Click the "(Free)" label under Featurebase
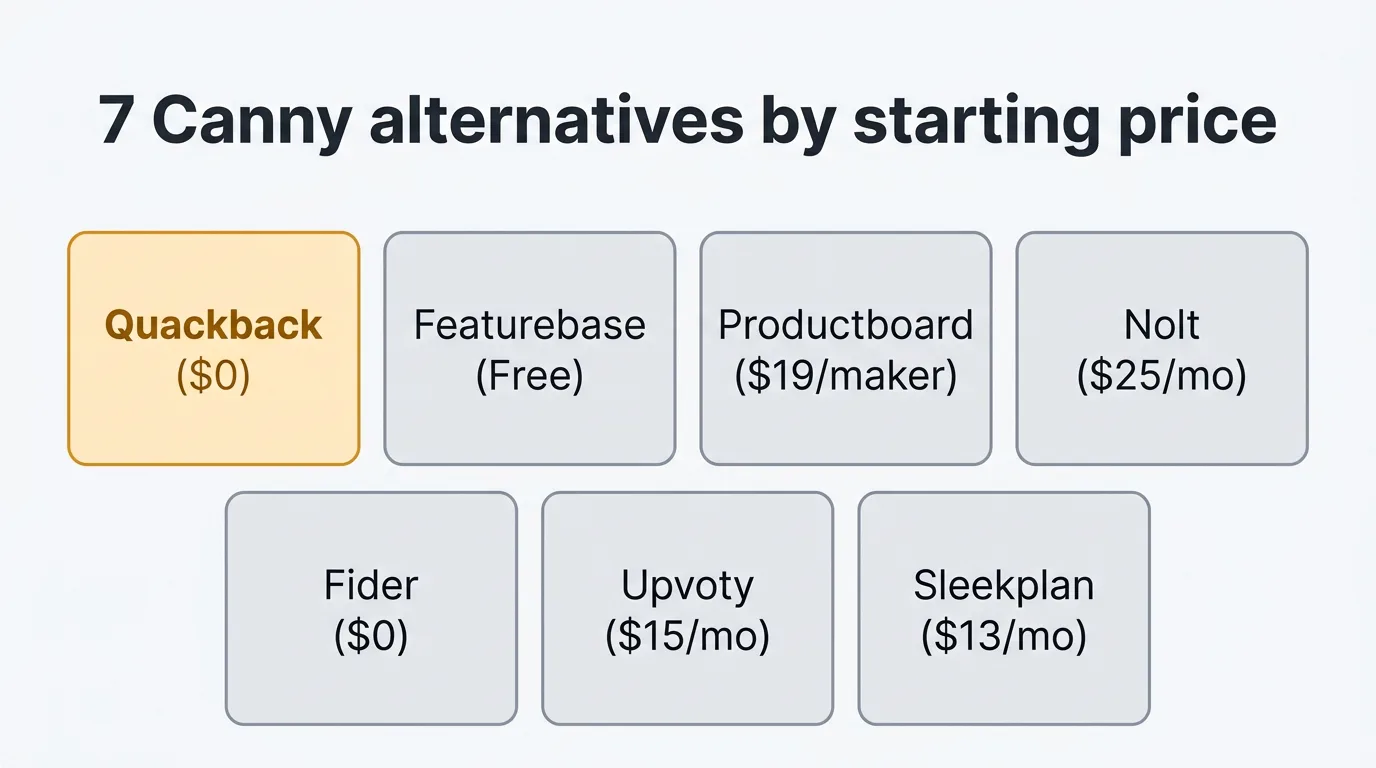 pyautogui.click(x=529, y=376)
